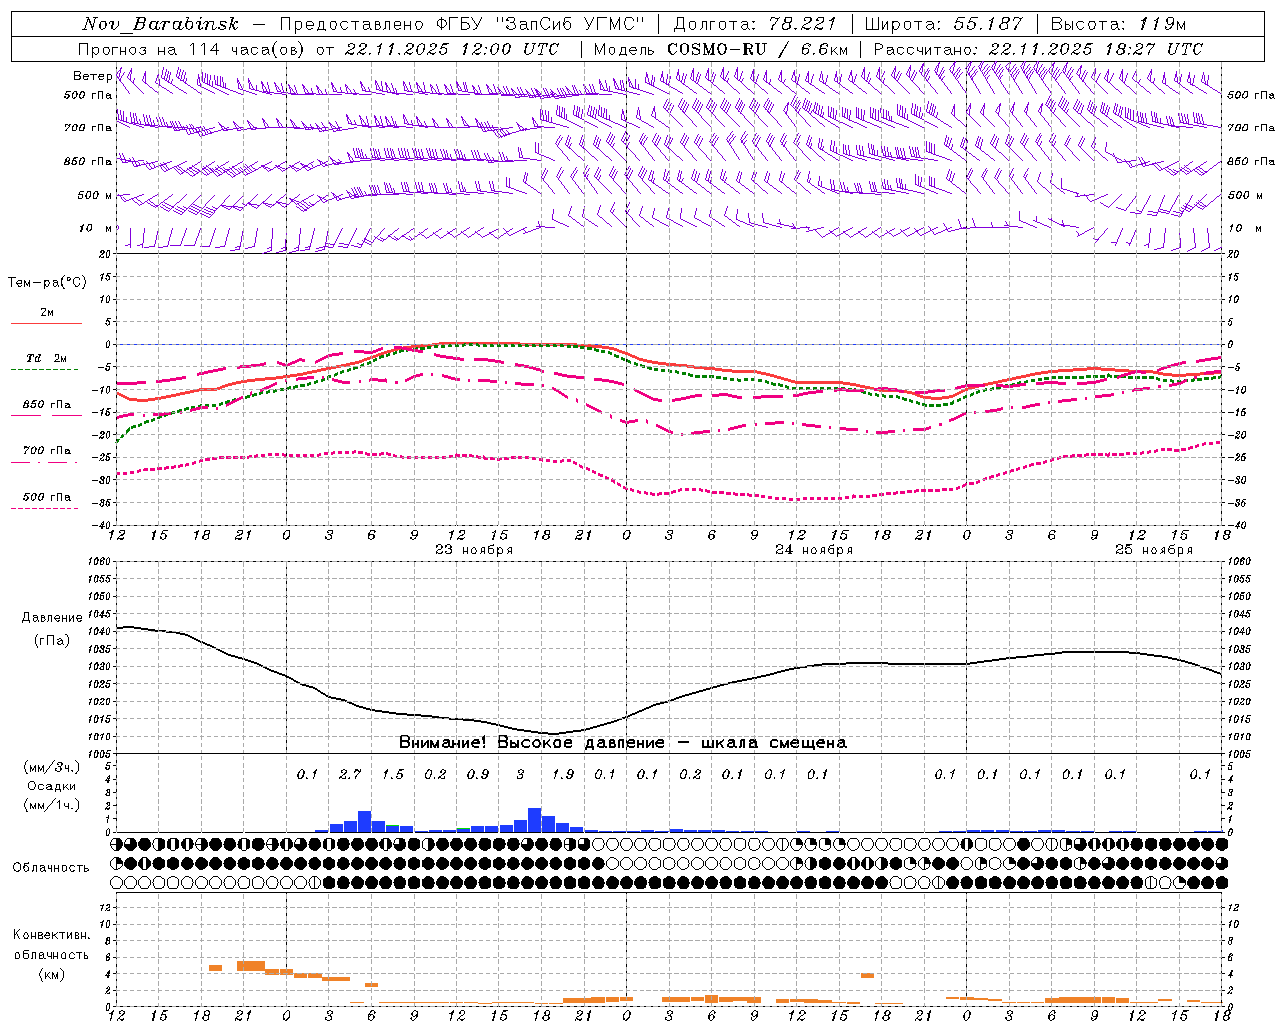The image size is (1280, 1024).
Task: Click left 500 м wind level label
Action: 95,195
